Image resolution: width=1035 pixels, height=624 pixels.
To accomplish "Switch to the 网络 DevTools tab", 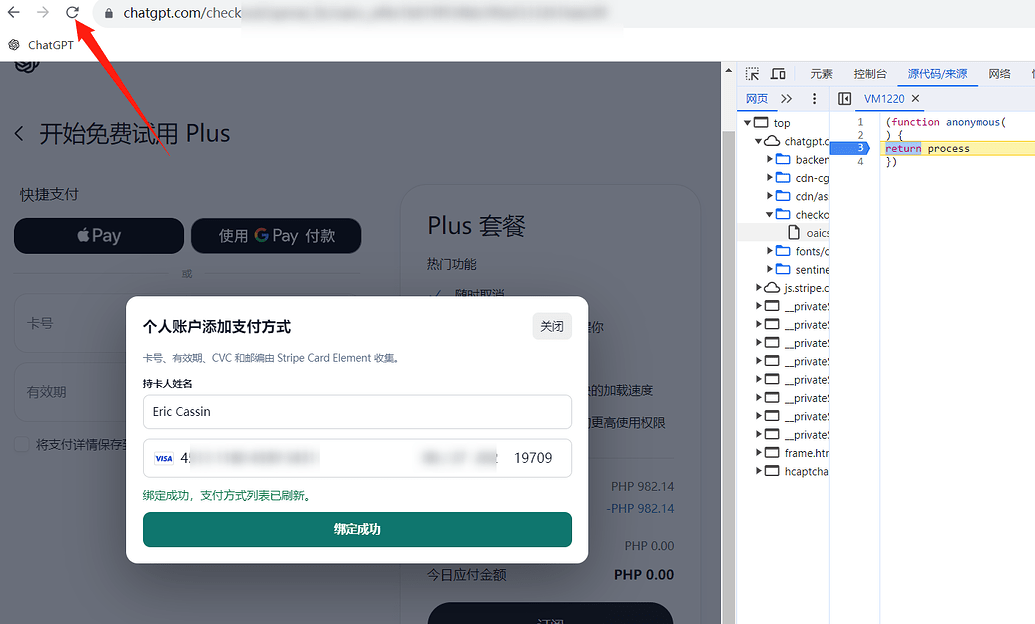I will (x=999, y=74).
